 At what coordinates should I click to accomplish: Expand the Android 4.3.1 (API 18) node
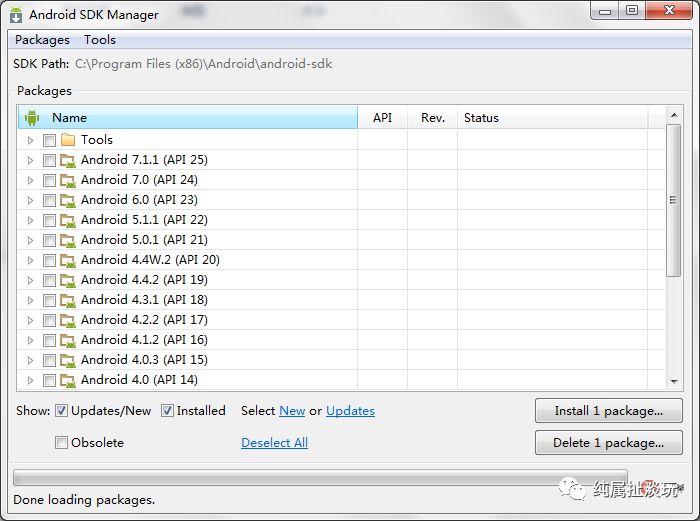[30, 300]
